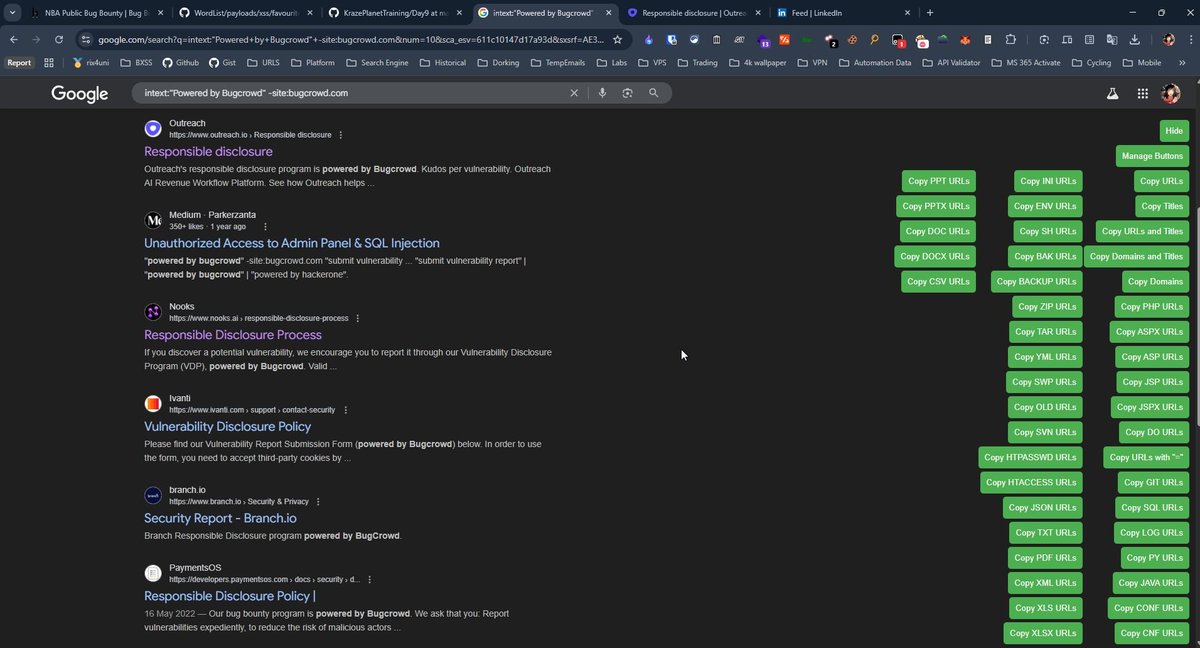
Task: Click Copy GIT URLs button
Action: click(x=1153, y=482)
